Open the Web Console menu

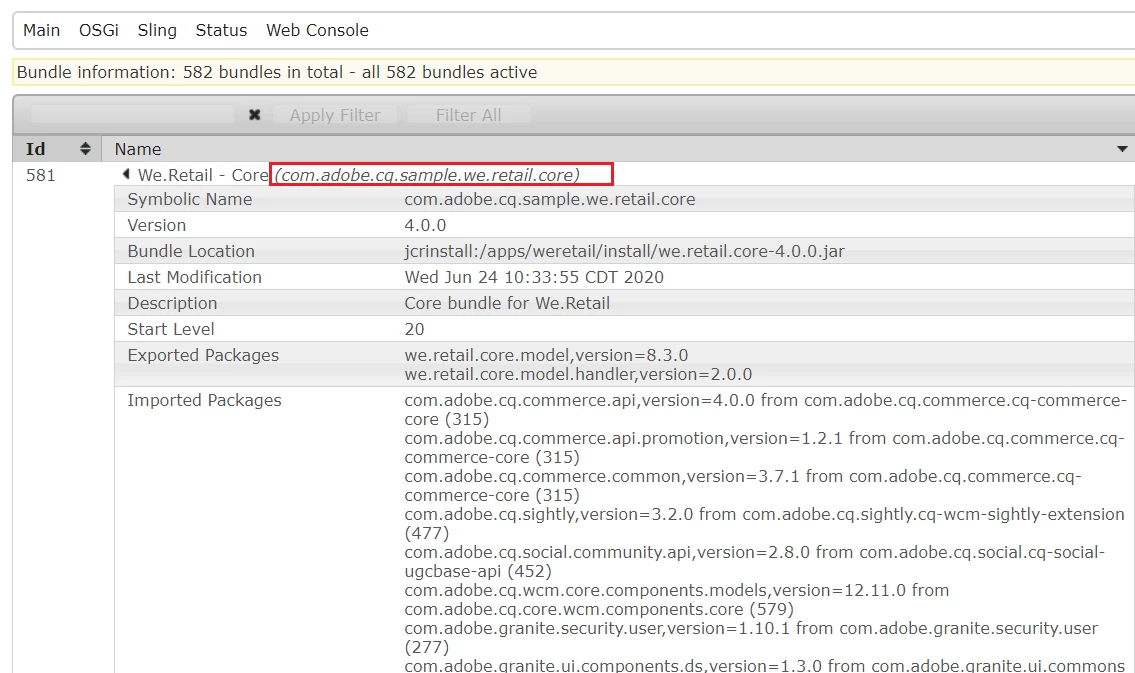coord(317,30)
